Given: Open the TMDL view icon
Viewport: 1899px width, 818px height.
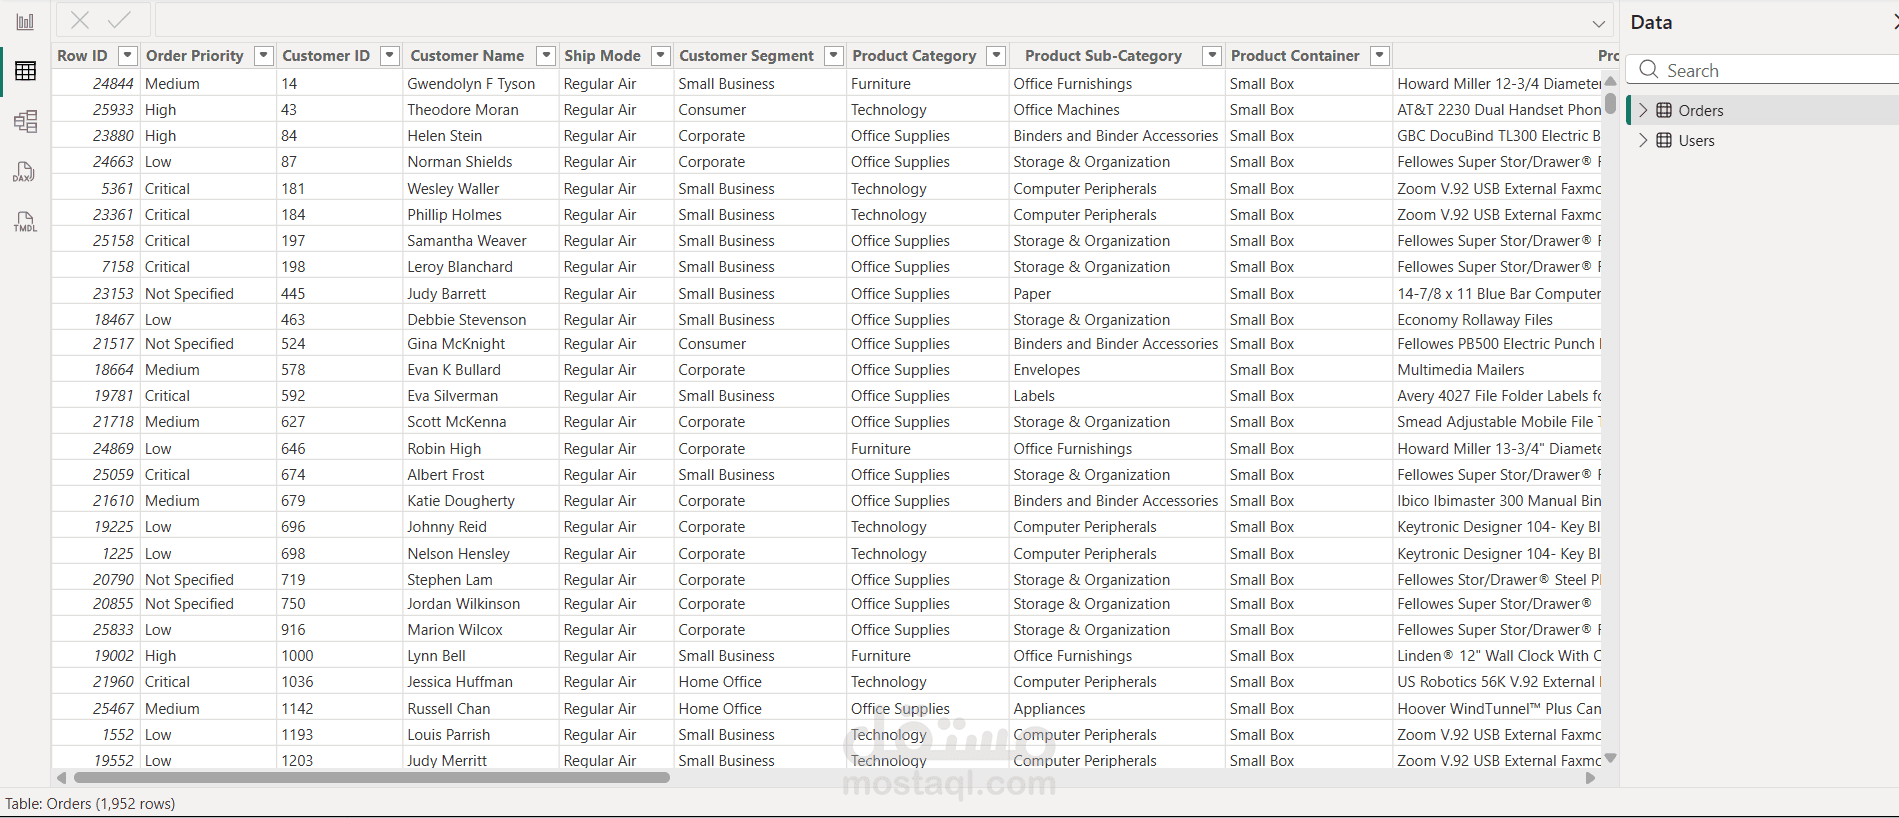Looking at the screenshot, I should 25,222.
